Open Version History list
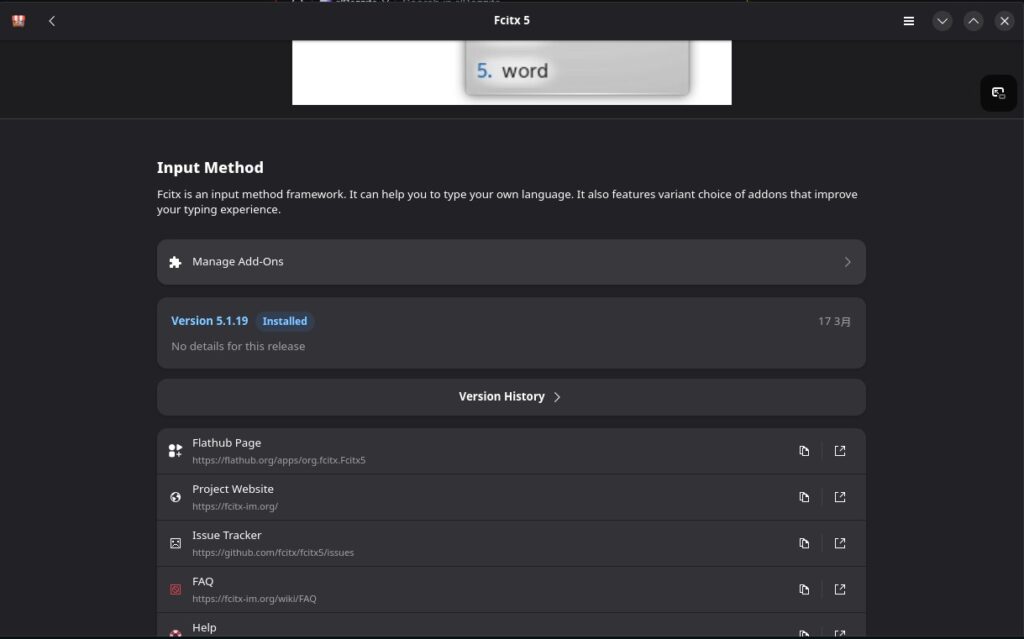Viewport: 1024px width, 639px height. (x=511, y=397)
